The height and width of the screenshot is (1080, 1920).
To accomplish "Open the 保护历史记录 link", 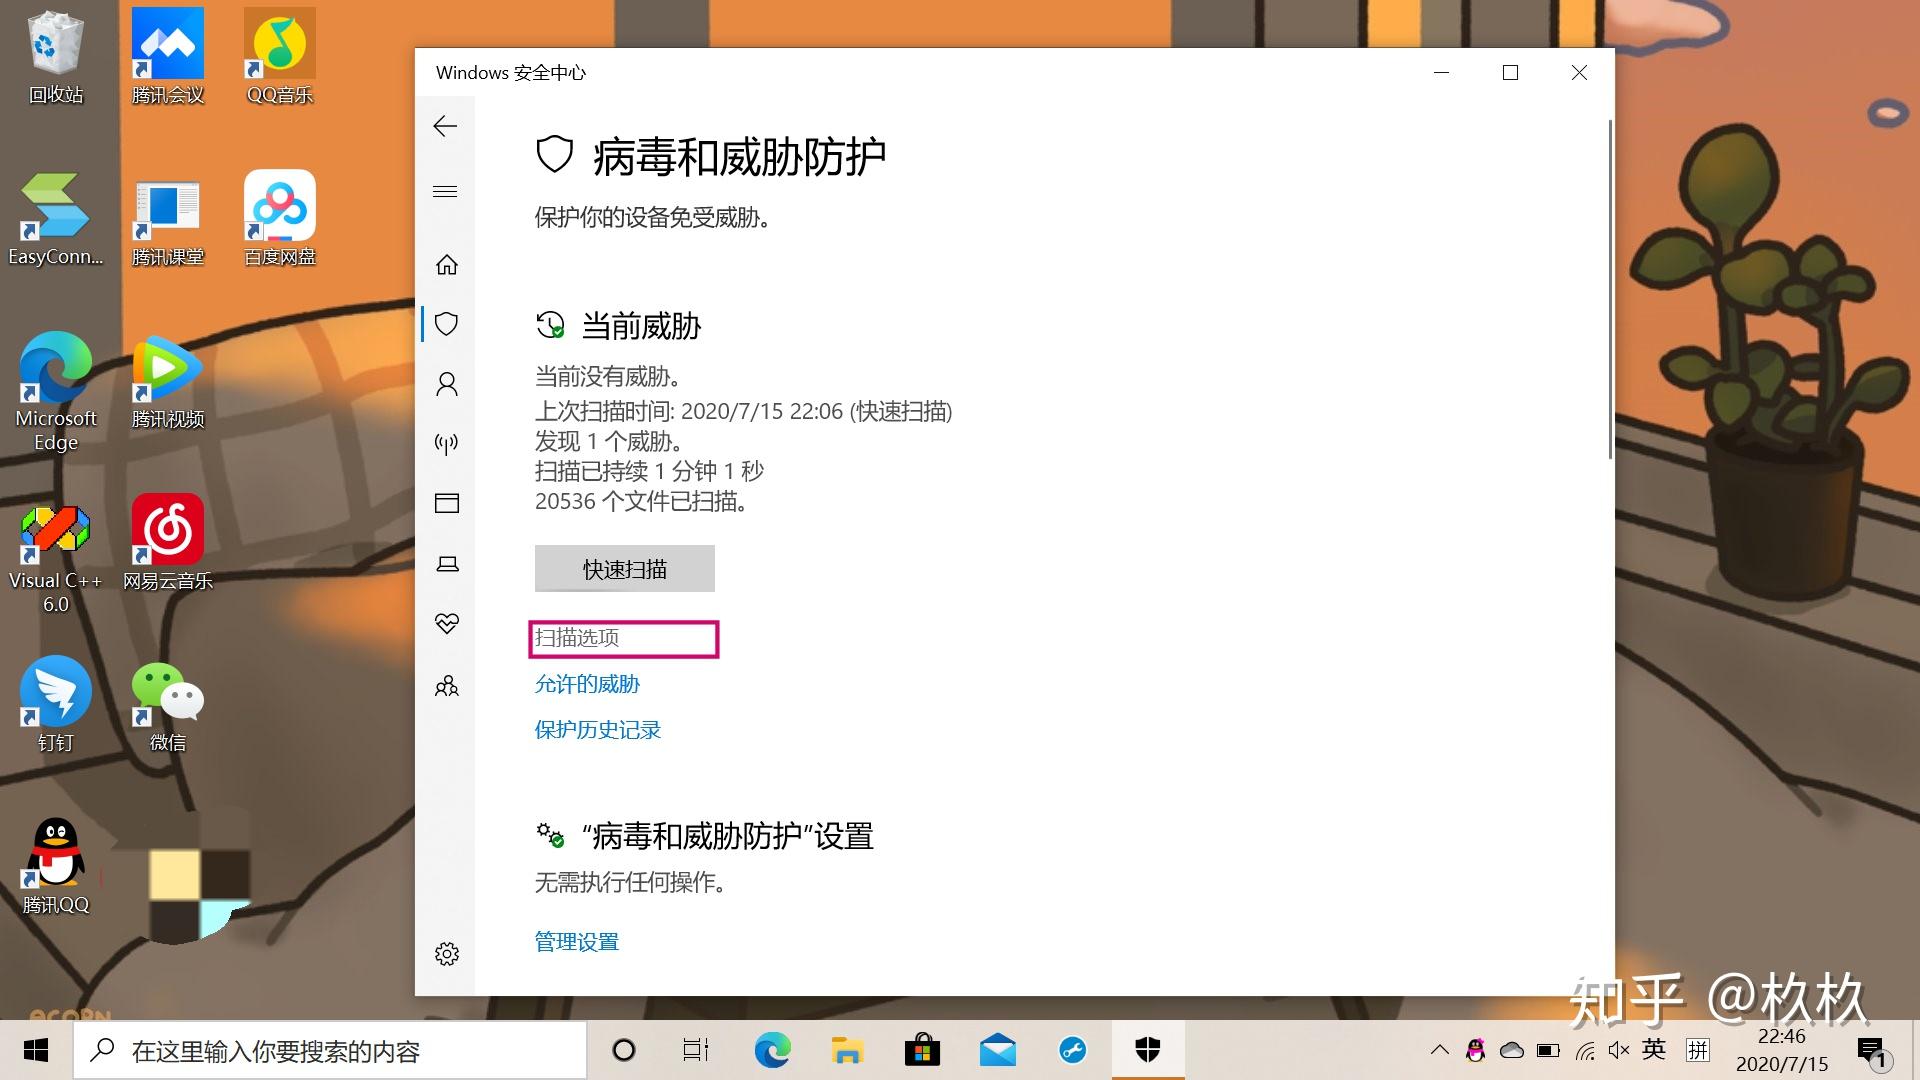I will point(598,730).
